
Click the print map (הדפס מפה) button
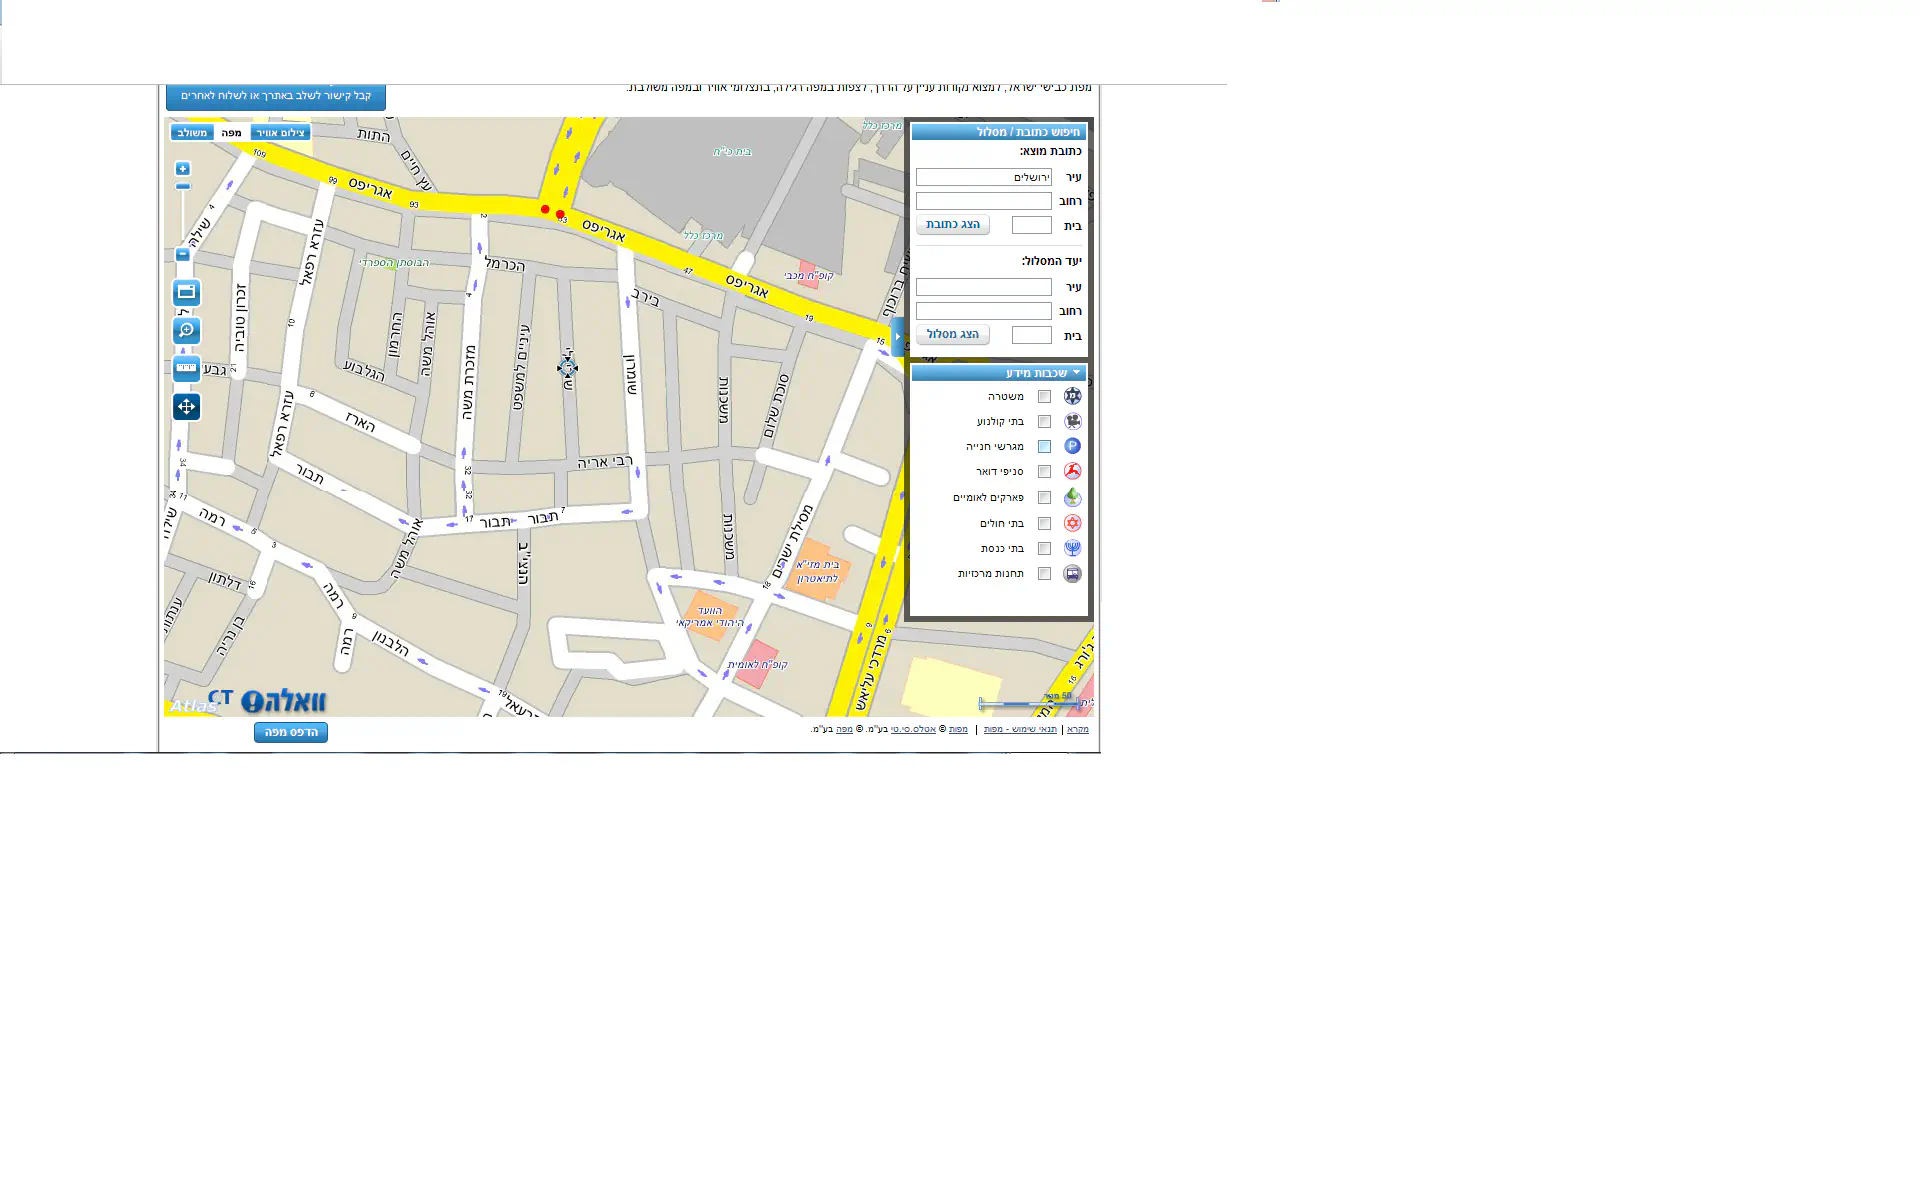(x=291, y=732)
